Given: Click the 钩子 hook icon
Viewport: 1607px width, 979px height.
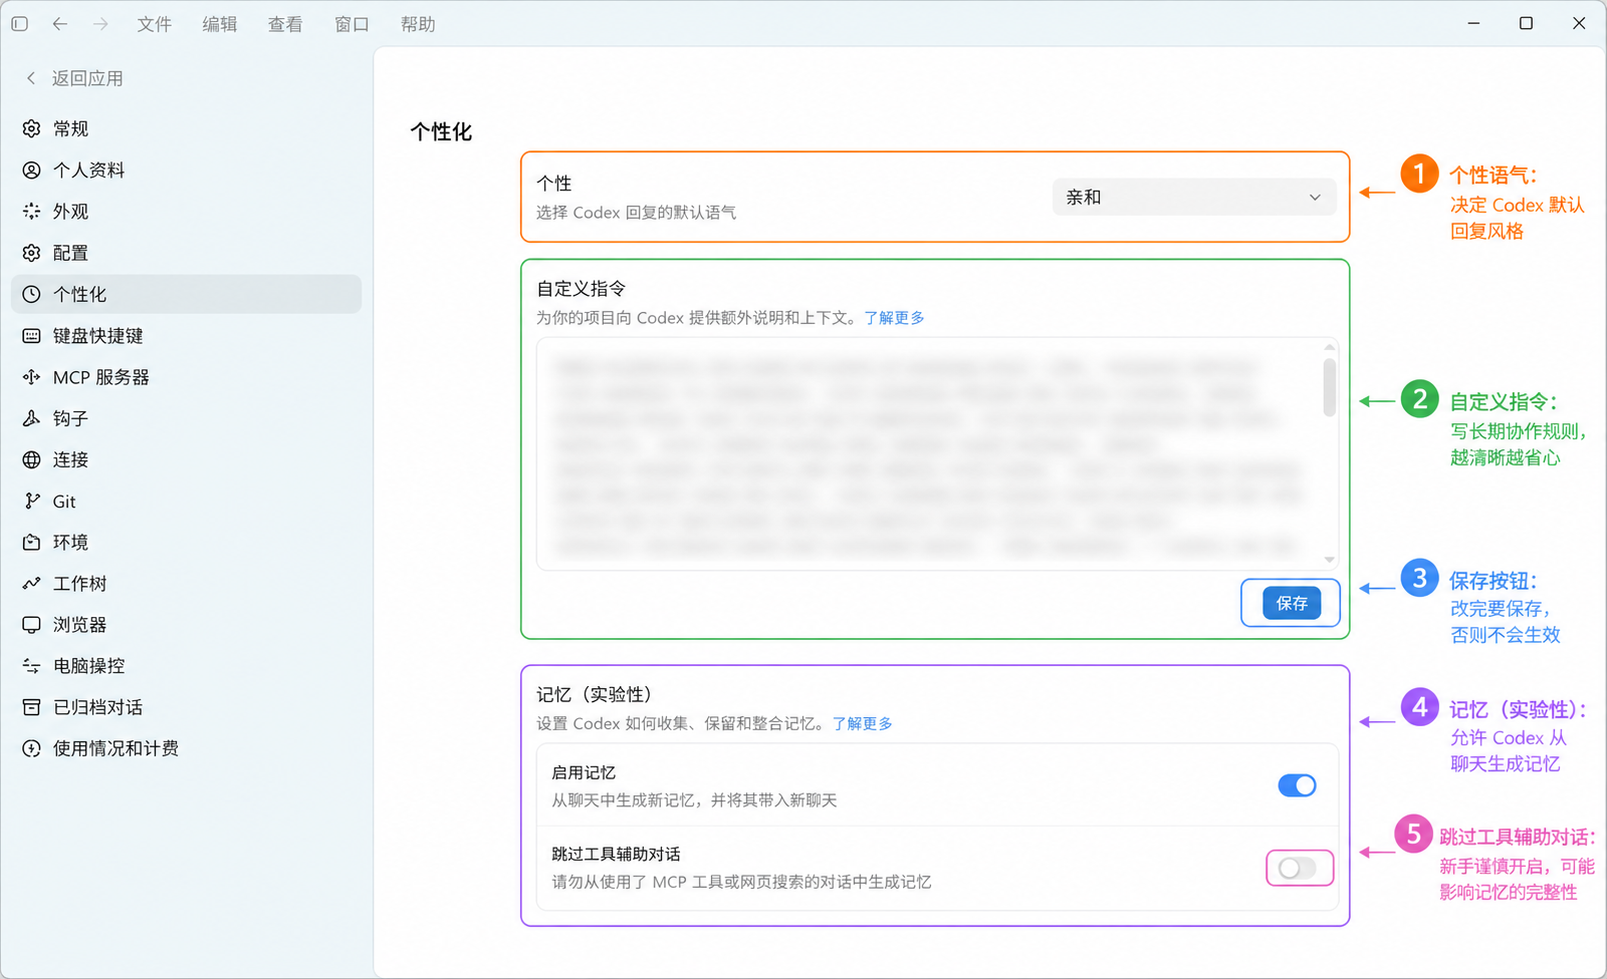Looking at the screenshot, I should pyautogui.click(x=32, y=418).
